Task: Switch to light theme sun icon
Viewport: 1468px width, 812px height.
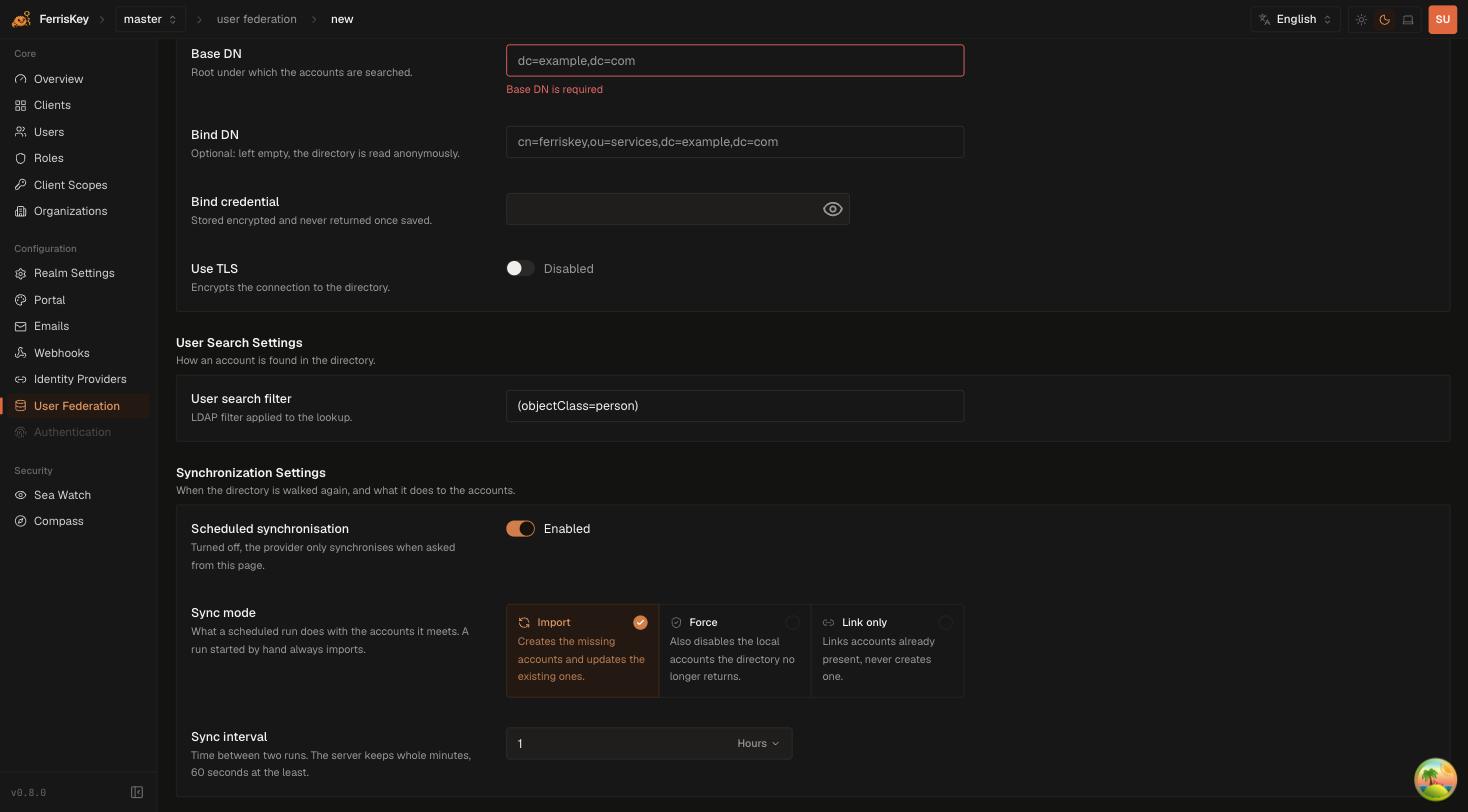Action: pyautogui.click(x=1361, y=19)
